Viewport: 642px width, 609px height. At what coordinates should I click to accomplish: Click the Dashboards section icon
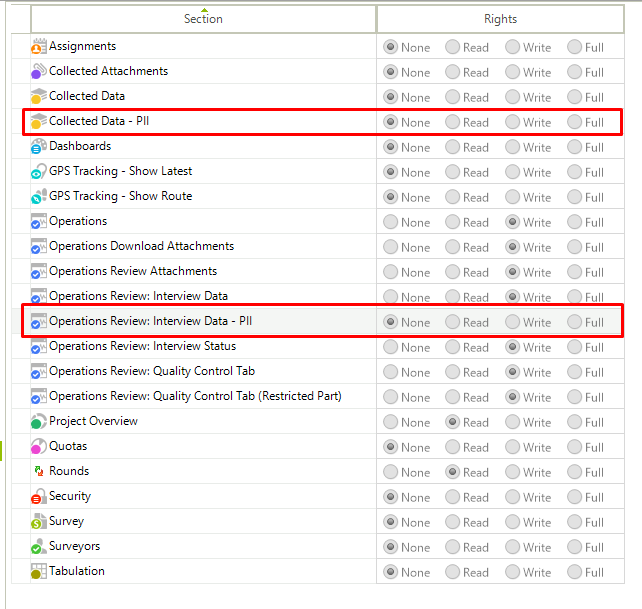coord(38,146)
